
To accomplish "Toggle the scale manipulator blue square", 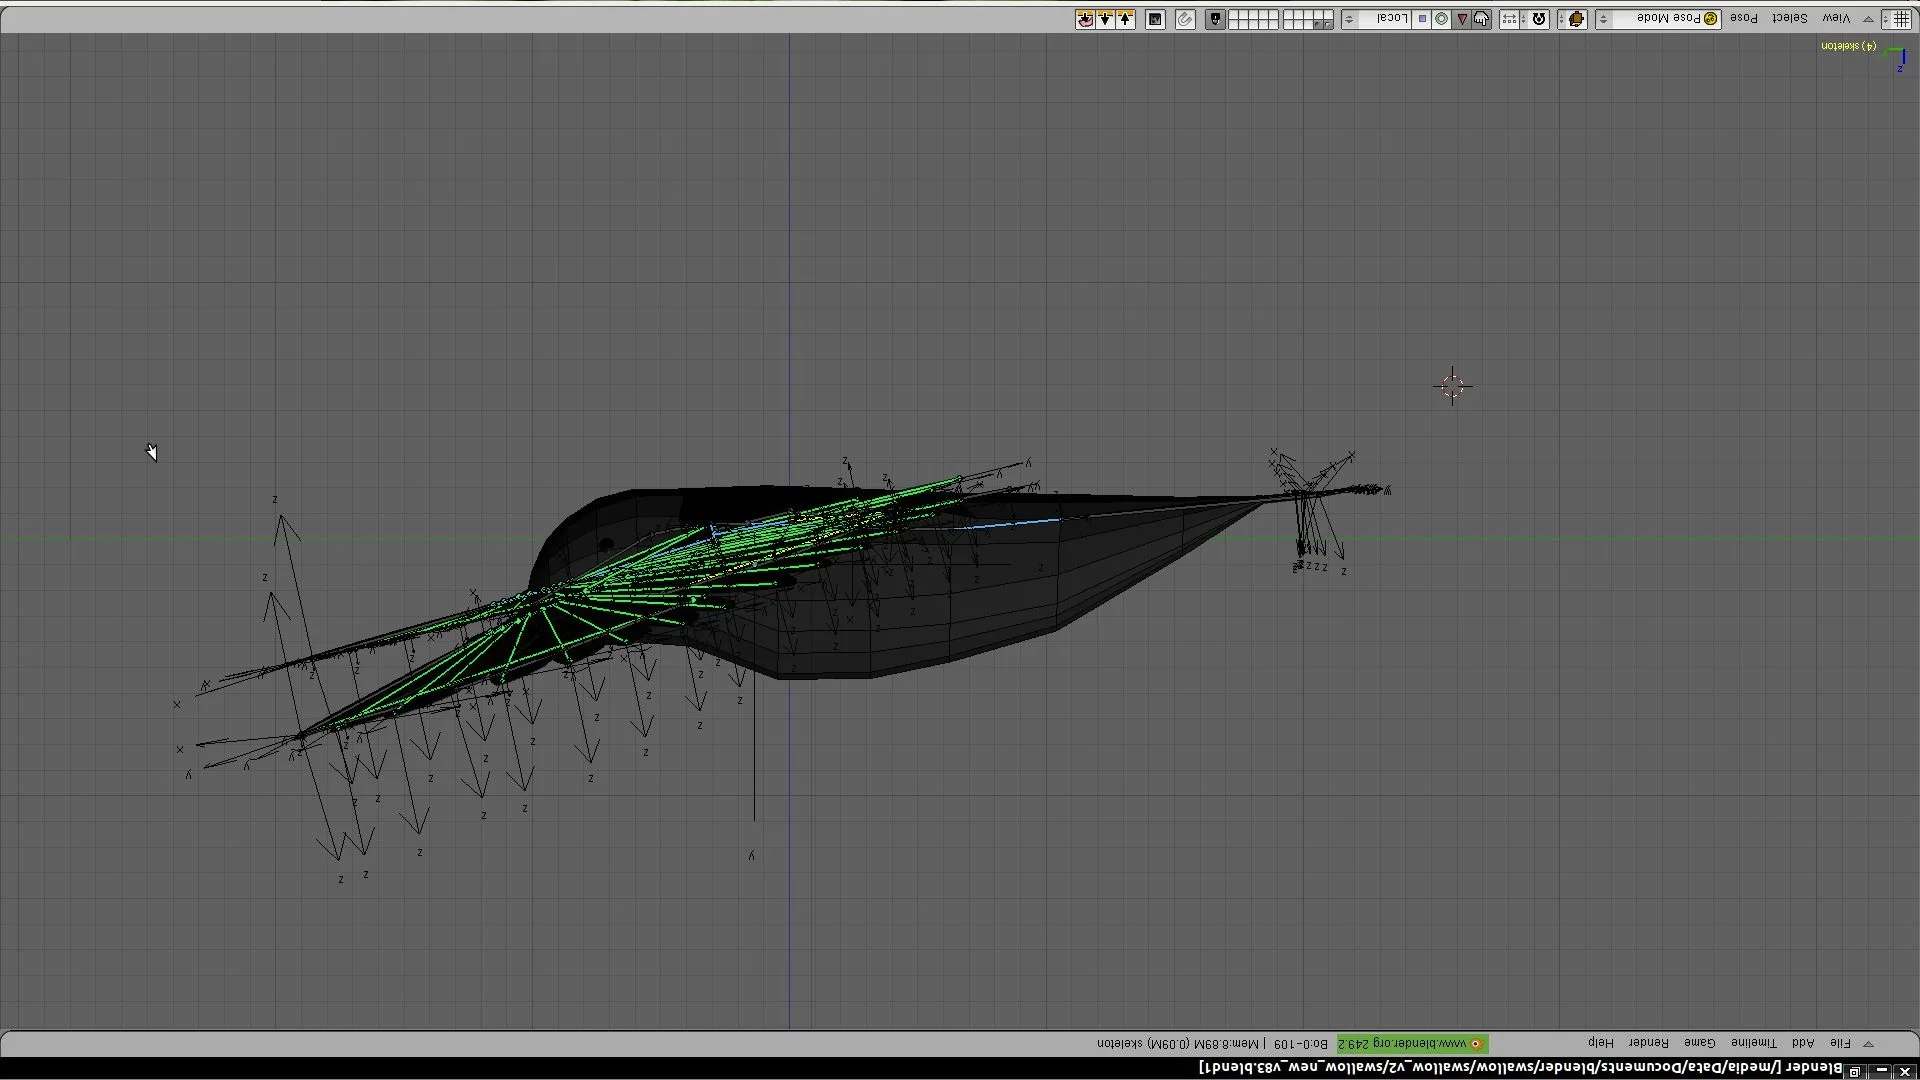I will pos(1422,19).
